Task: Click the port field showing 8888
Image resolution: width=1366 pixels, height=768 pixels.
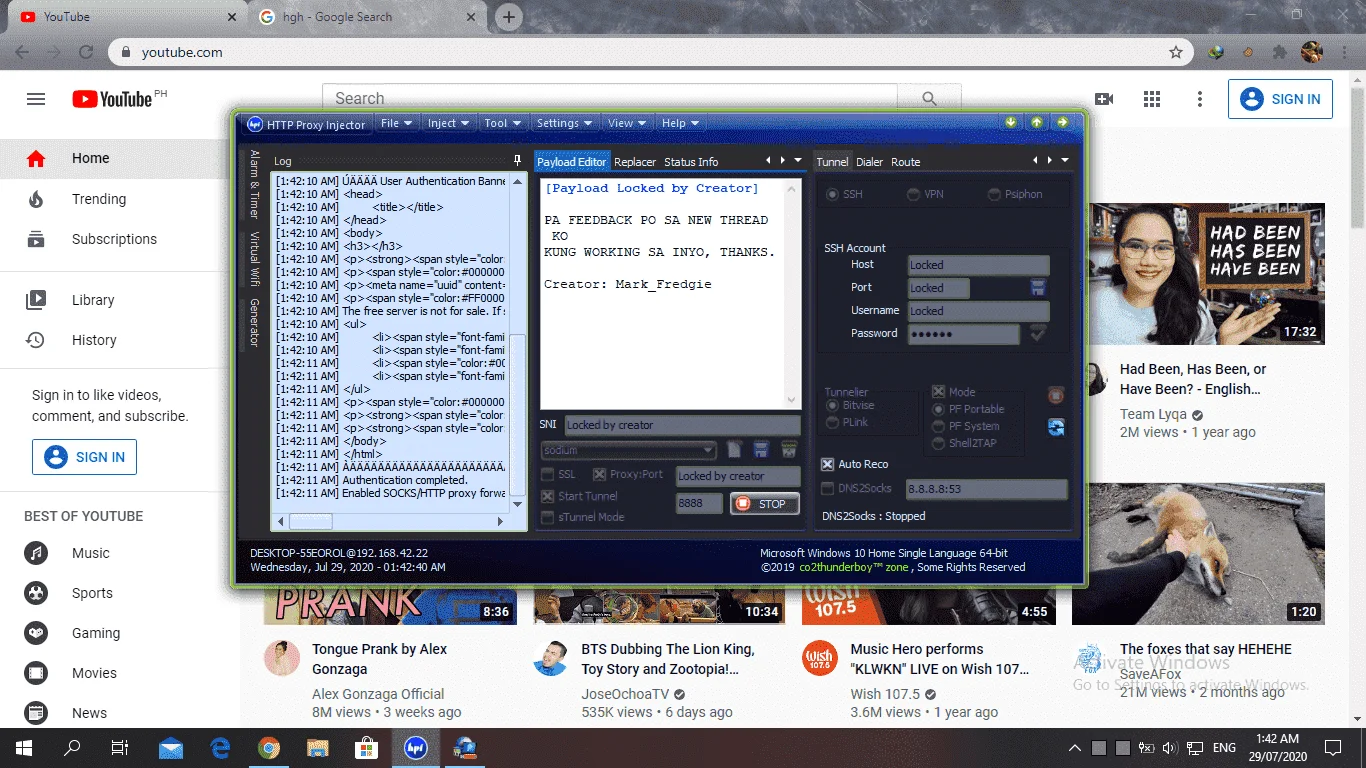Action: (x=699, y=504)
